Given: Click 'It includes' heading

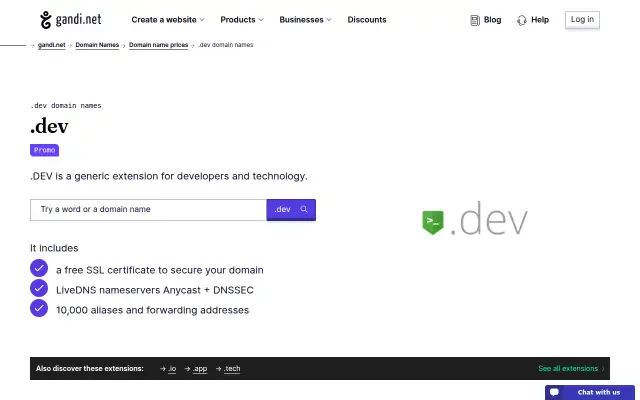Looking at the screenshot, I should point(54,248).
